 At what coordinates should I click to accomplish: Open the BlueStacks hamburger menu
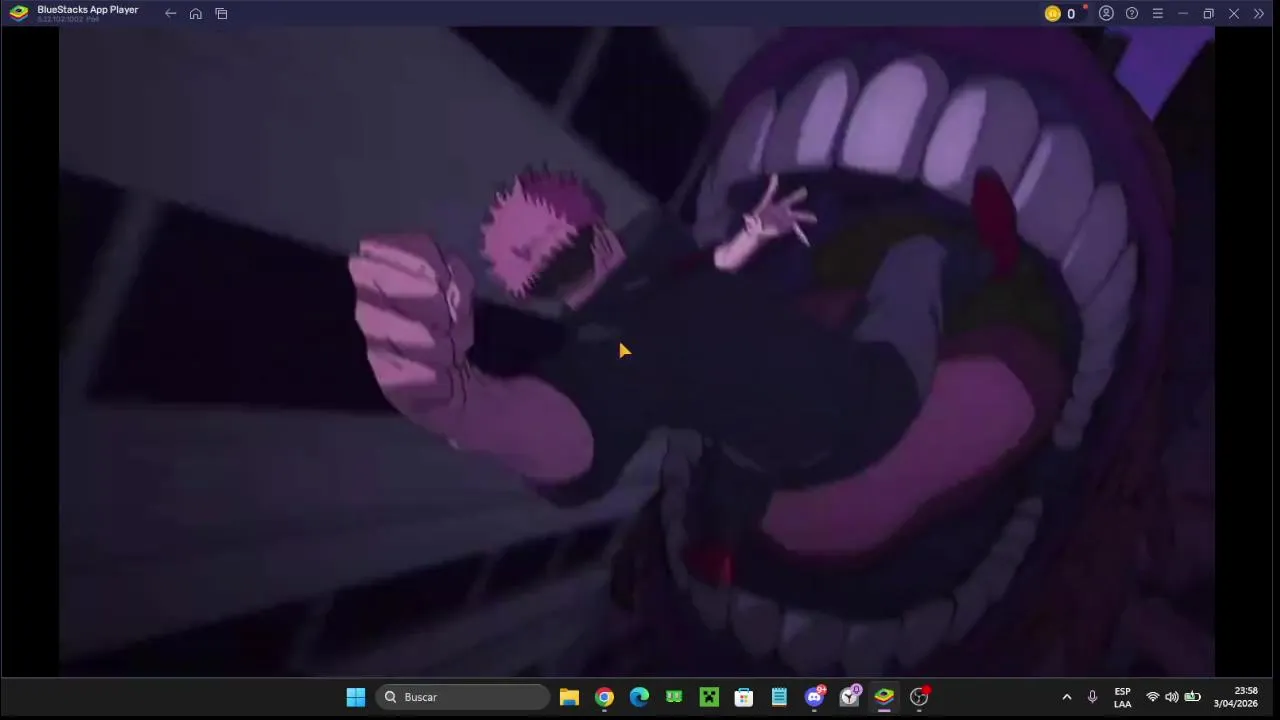1157,14
